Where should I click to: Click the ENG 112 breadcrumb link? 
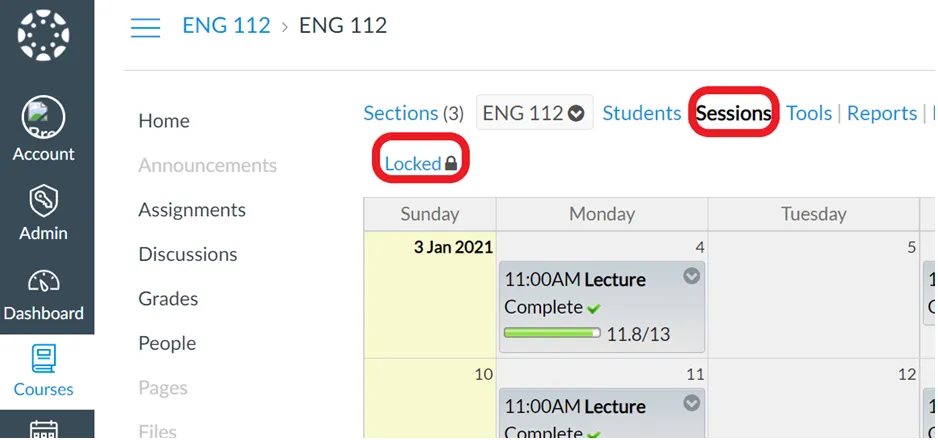click(x=226, y=26)
